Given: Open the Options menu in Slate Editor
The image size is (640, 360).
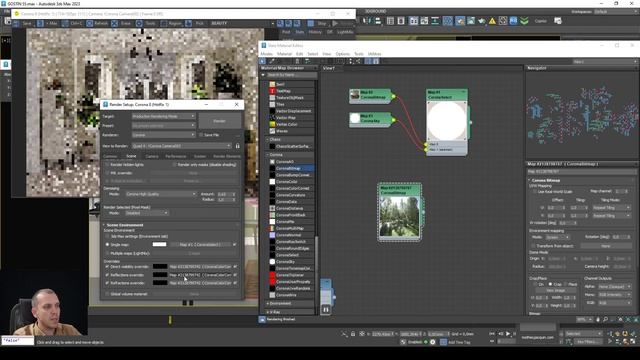Looking at the screenshot, I should pos(342,54).
